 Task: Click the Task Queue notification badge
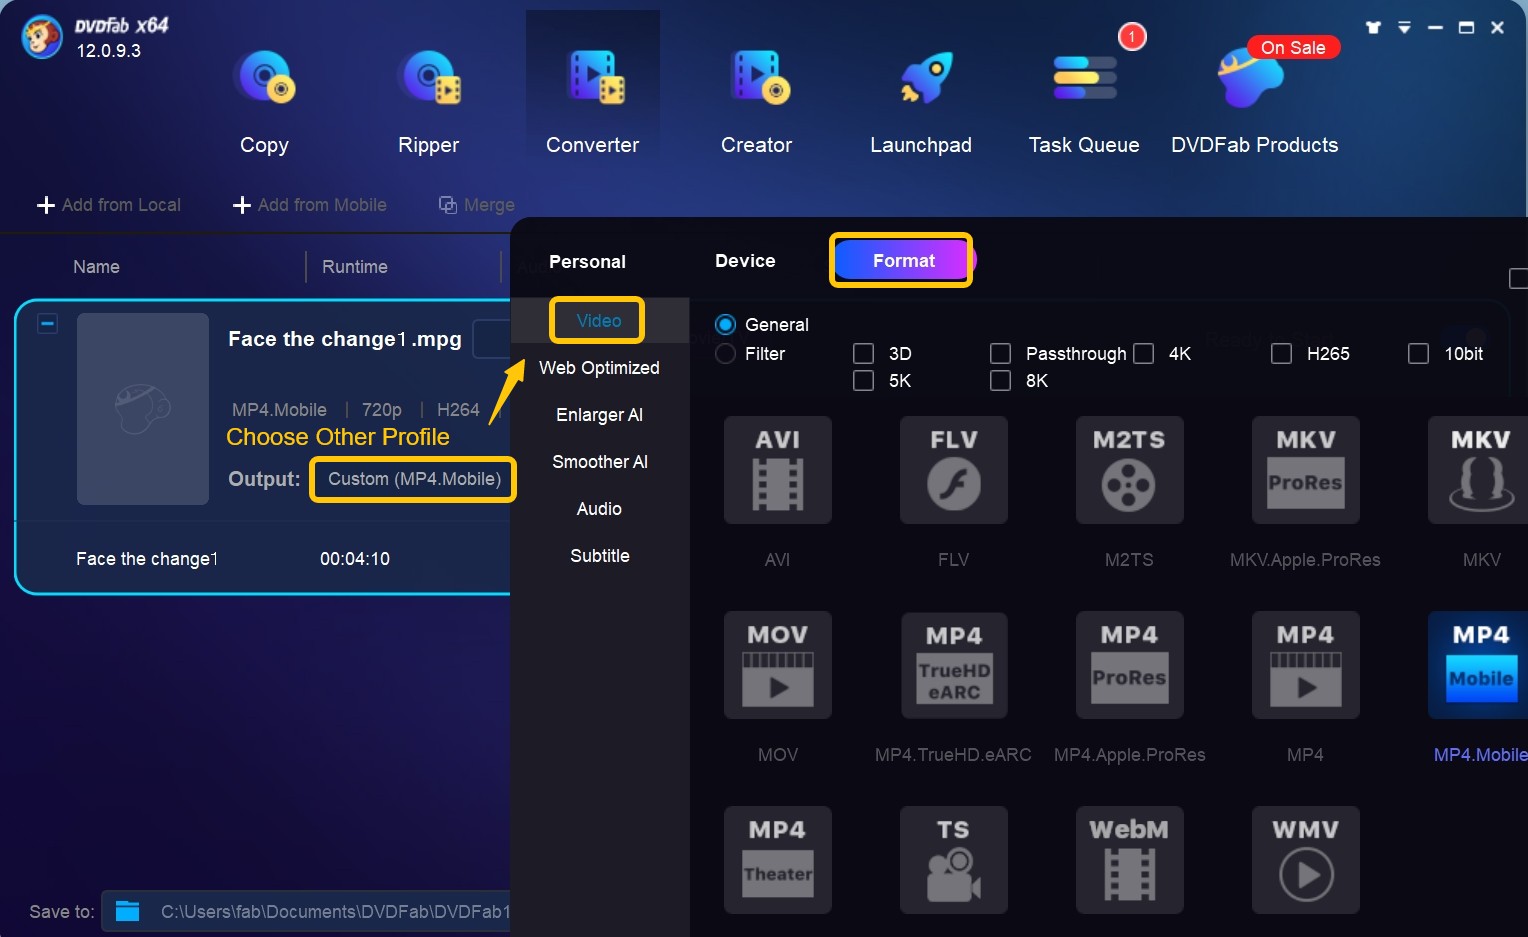tap(1132, 37)
